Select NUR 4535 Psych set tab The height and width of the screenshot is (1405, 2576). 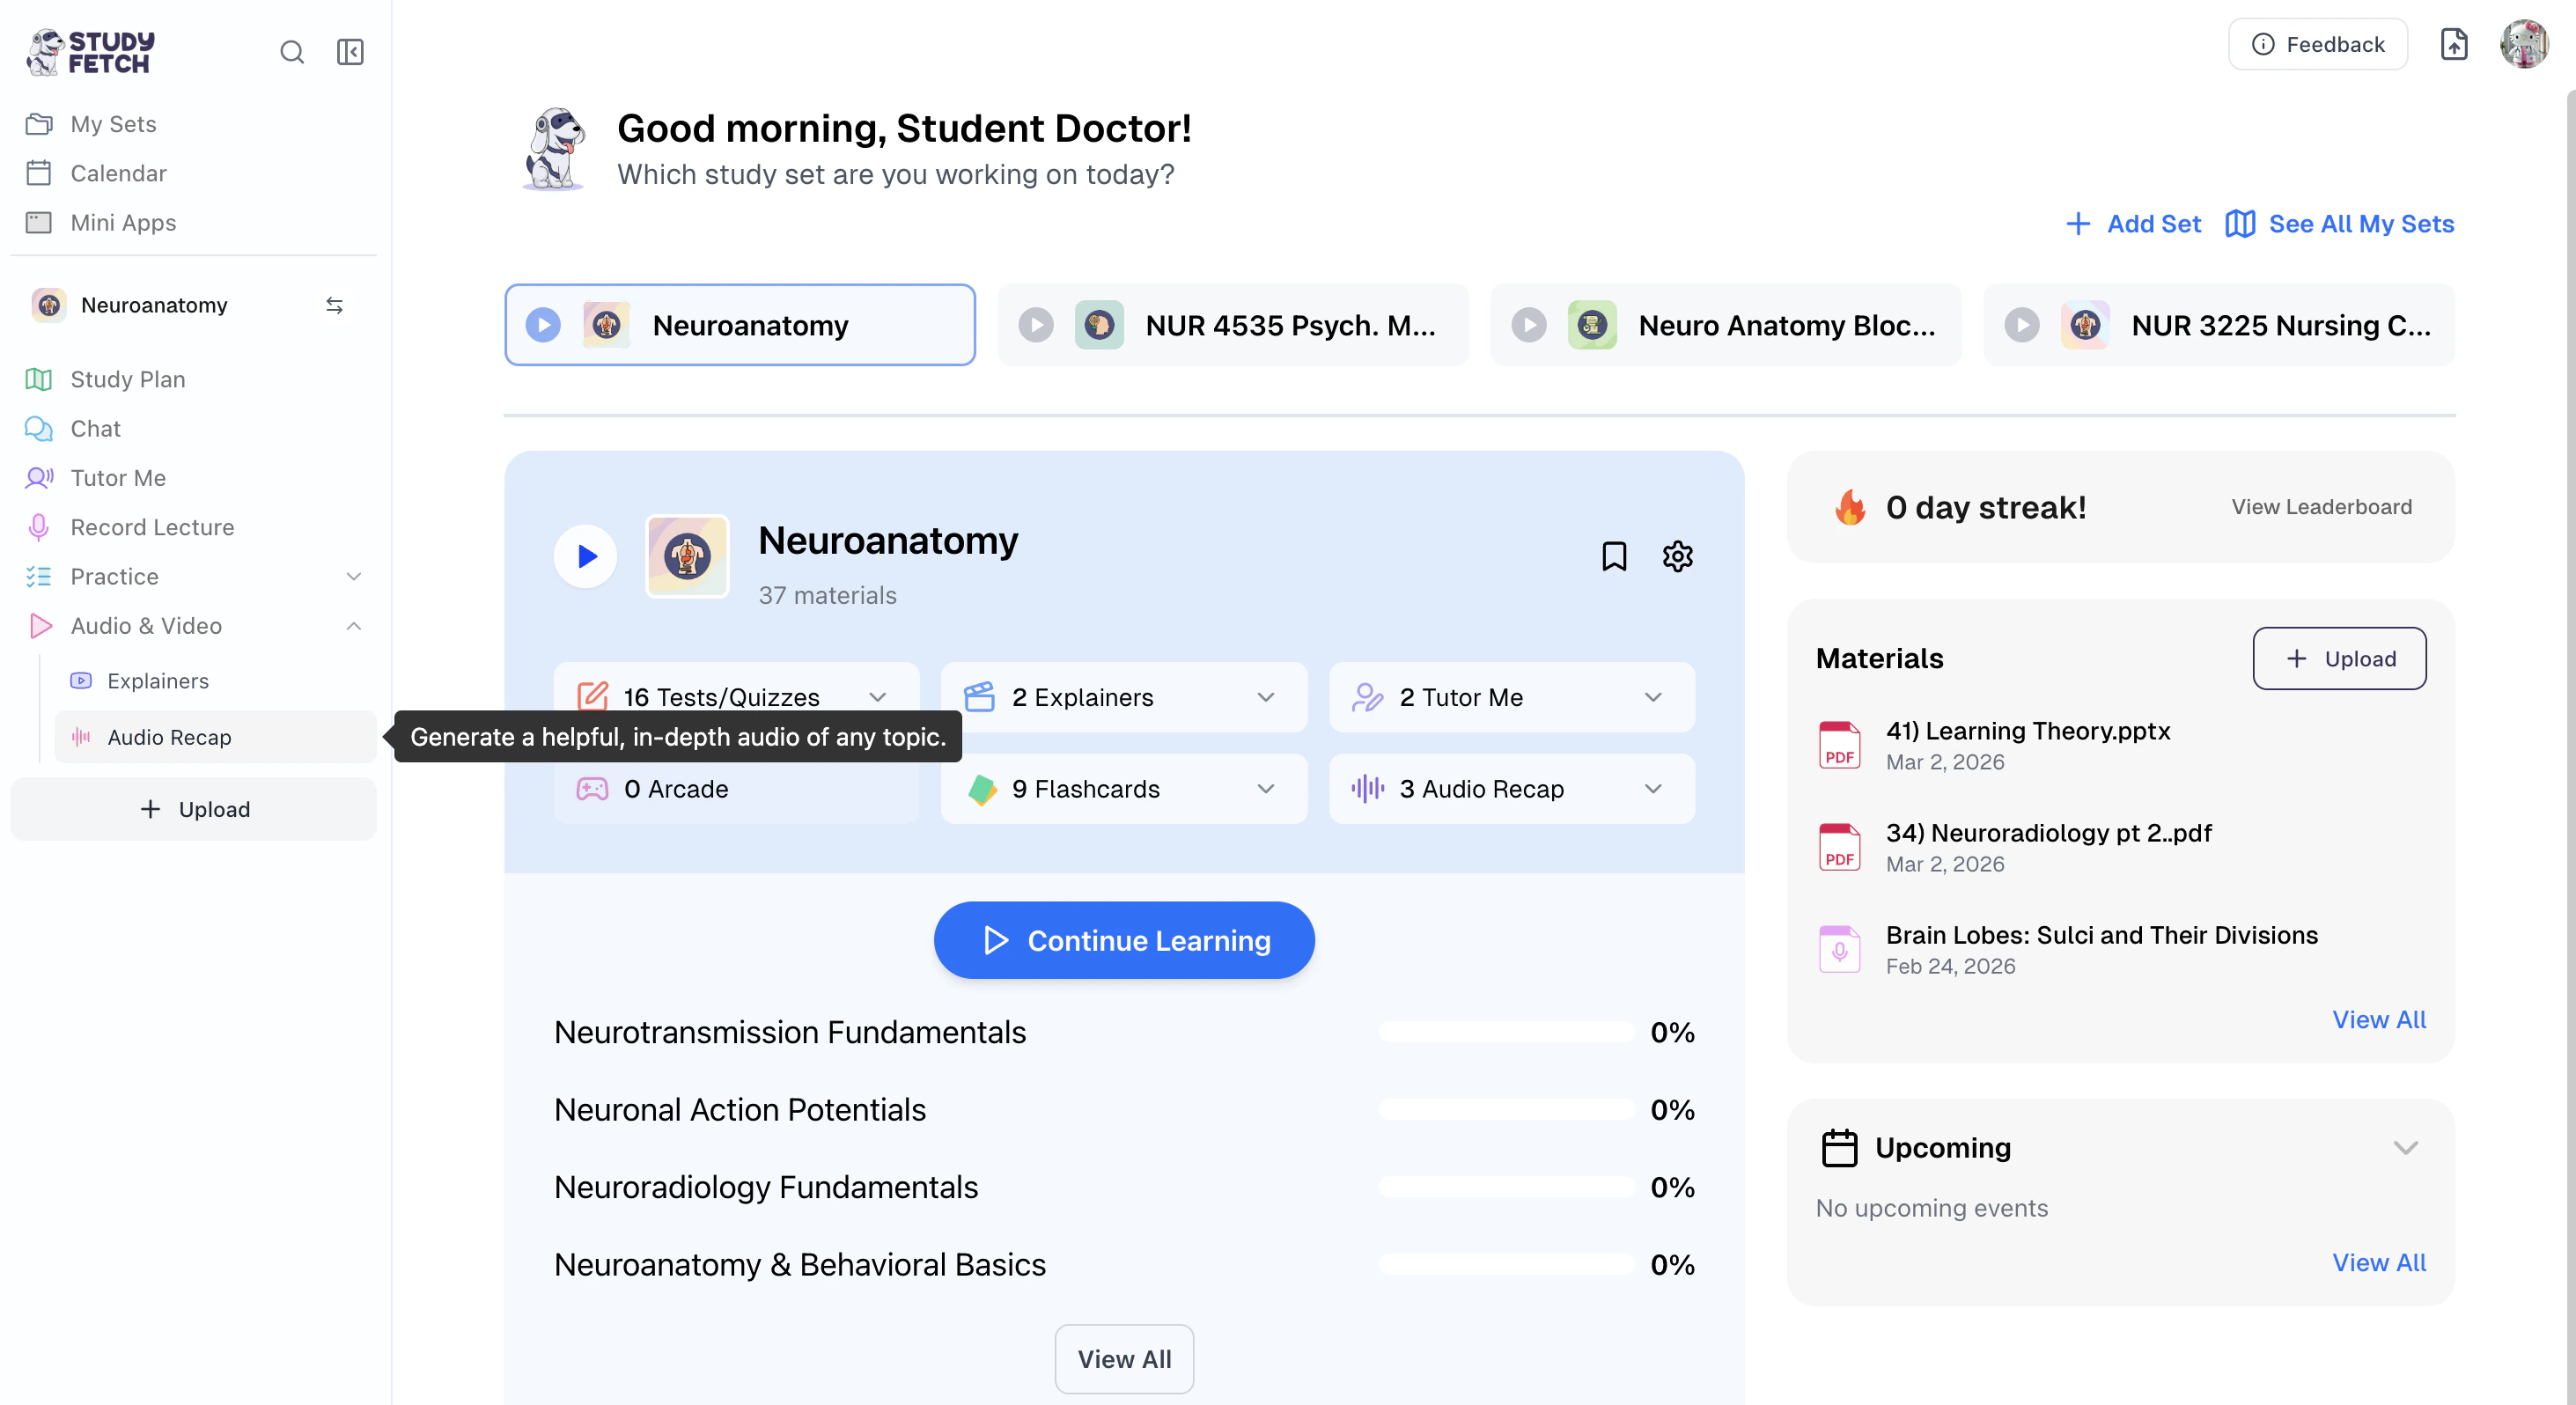(x=1232, y=325)
